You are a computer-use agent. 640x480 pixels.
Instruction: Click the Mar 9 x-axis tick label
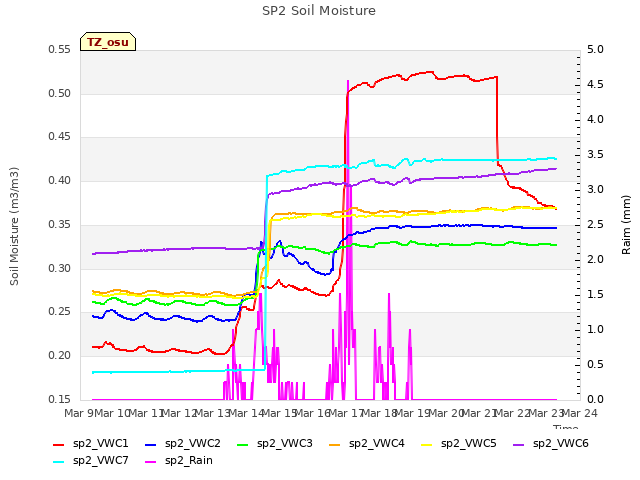[x=79, y=413]
